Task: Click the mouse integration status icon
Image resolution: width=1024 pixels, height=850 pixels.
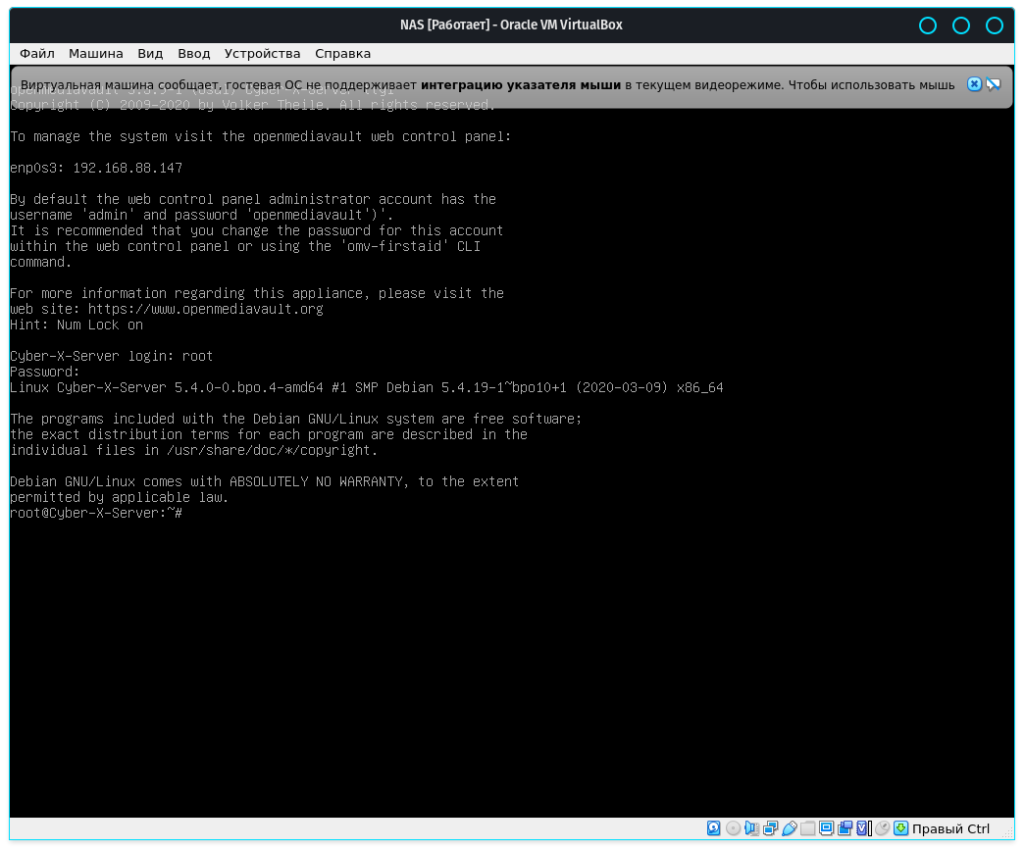Action: coord(882,828)
